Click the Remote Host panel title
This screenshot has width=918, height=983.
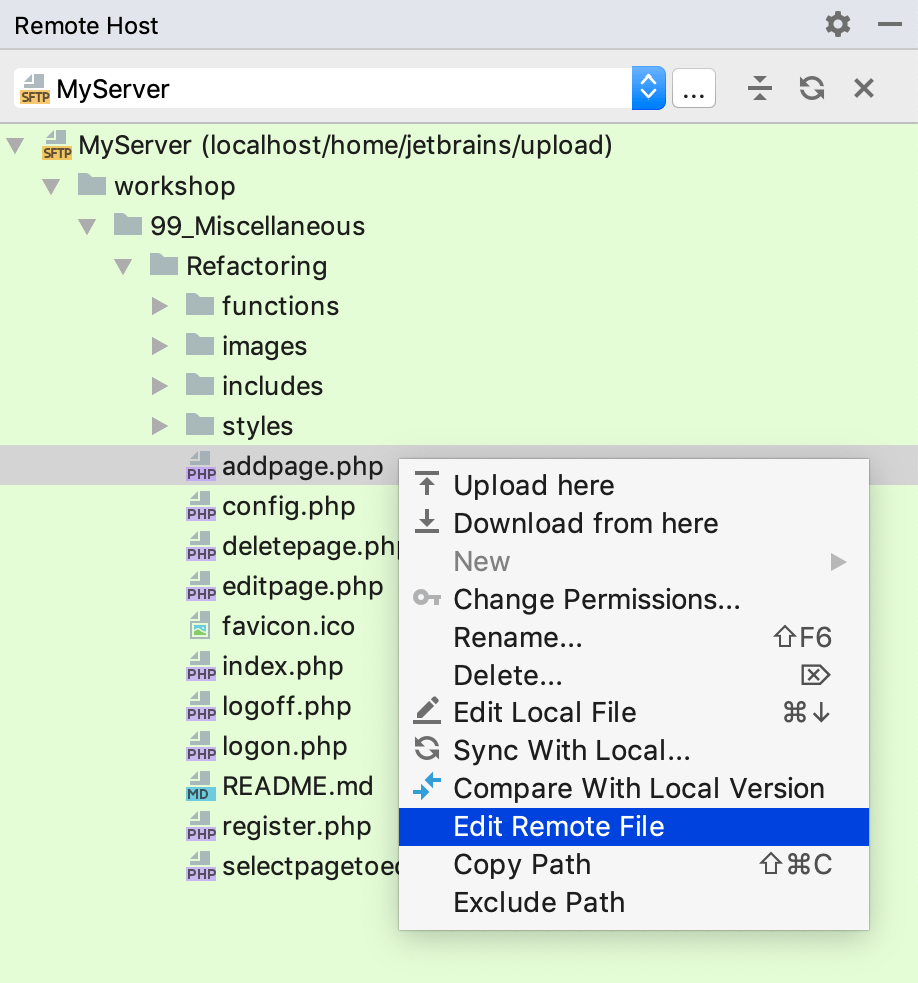click(x=87, y=26)
